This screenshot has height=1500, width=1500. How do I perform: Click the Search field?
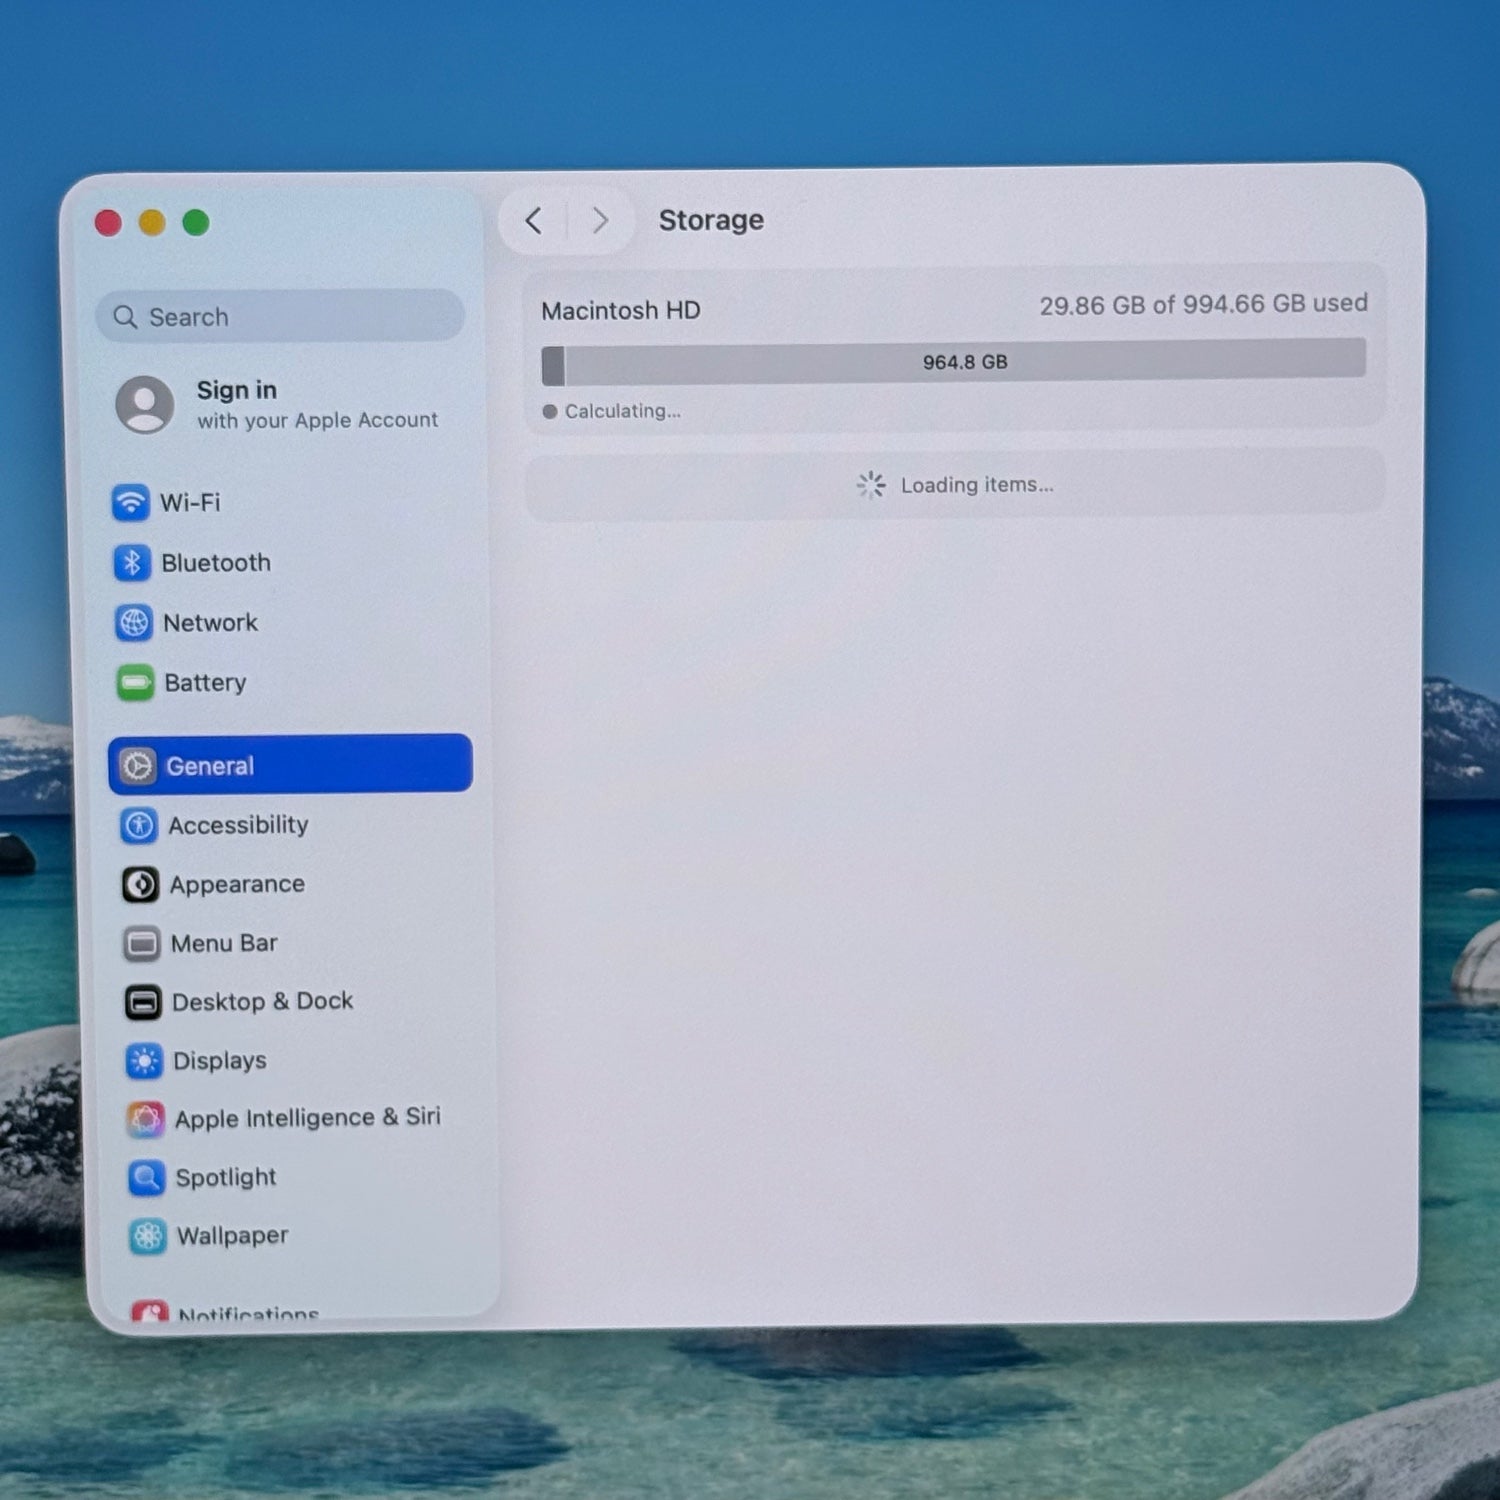tap(280, 317)
